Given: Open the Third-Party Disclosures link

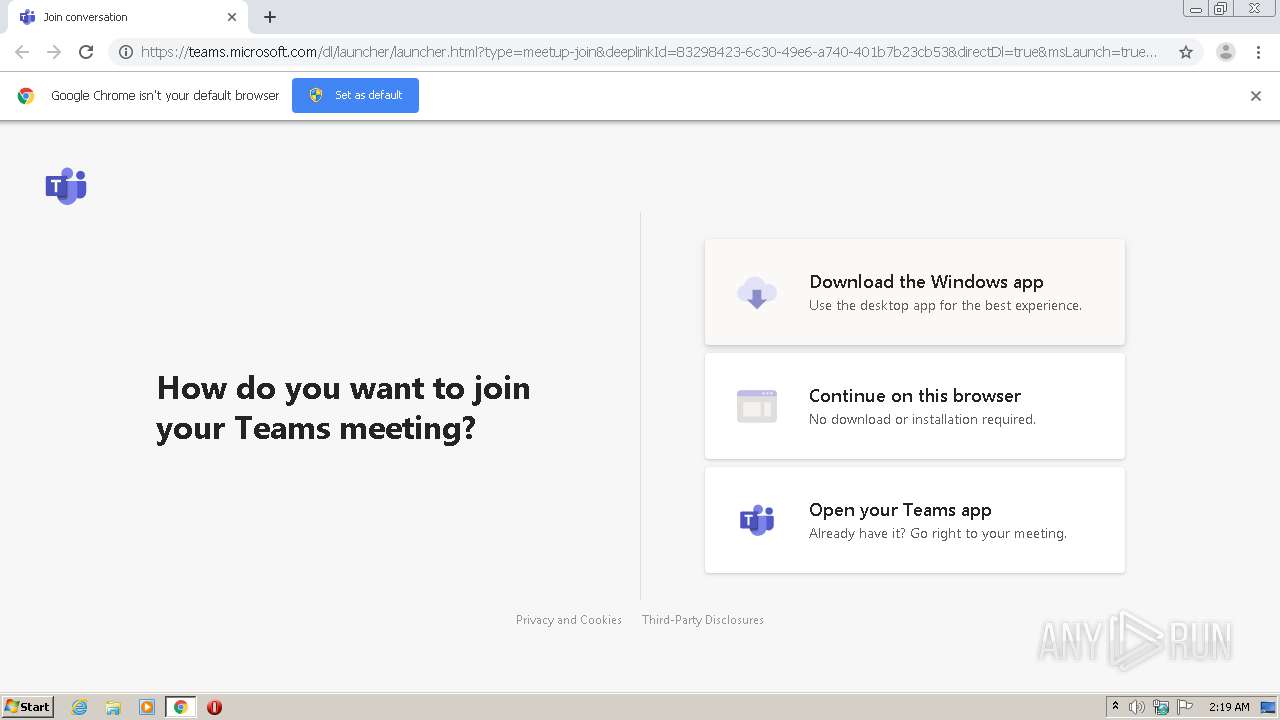Looking at the screenshot, I should click(x=703, y=620).
